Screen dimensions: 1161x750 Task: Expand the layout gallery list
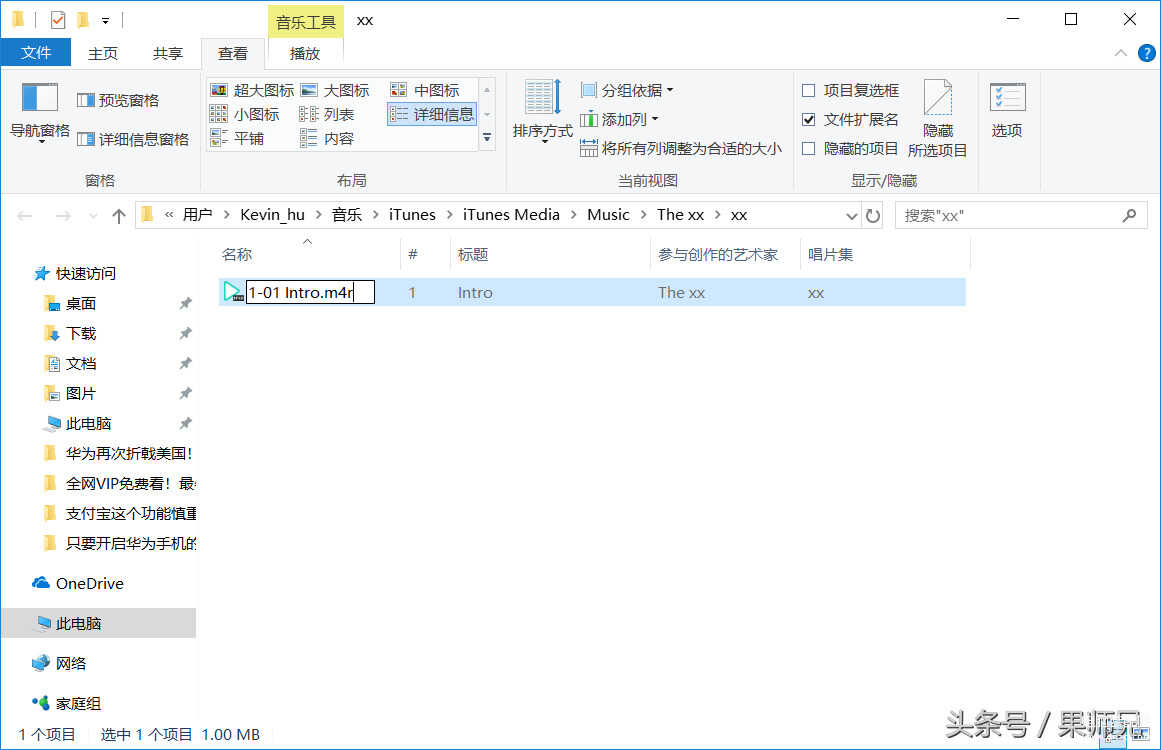[x=487, y=138]
